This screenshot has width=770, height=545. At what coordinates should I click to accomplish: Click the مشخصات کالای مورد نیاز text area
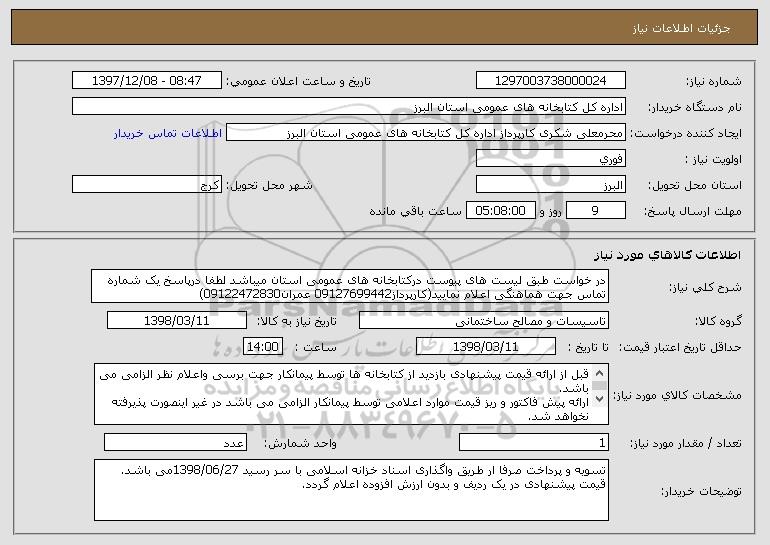click(351, 394)
